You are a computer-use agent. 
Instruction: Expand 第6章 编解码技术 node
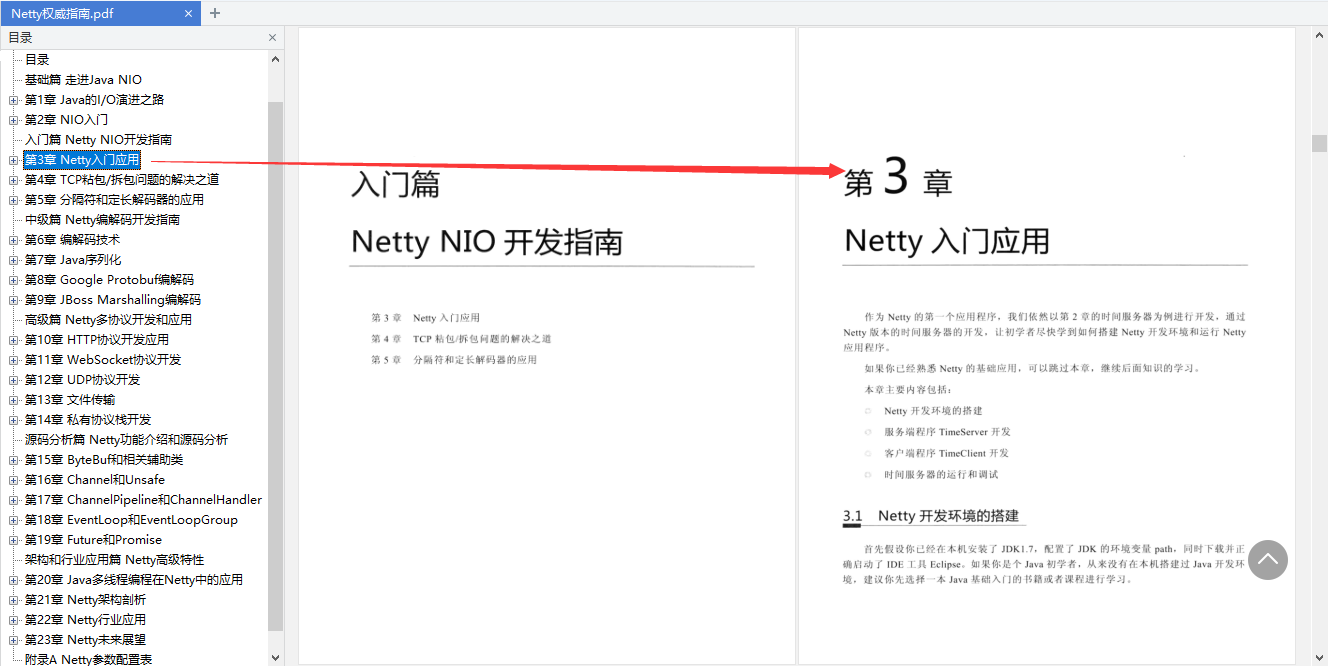pos(13,240)
